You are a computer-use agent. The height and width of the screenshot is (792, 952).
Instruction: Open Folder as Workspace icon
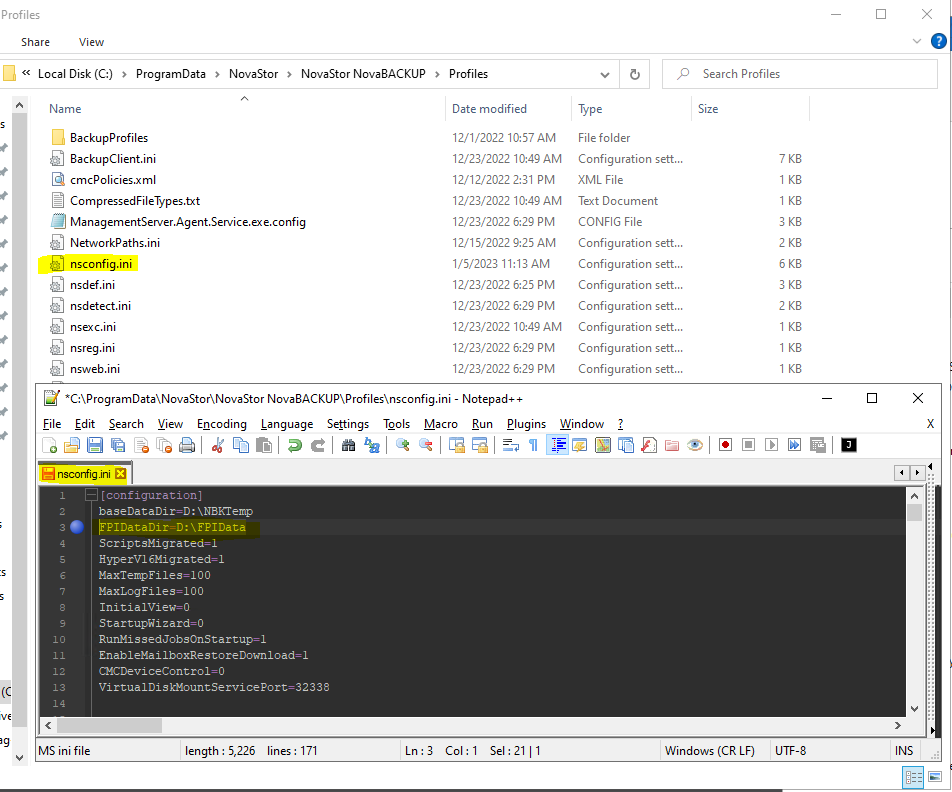[x=672, y=445]
